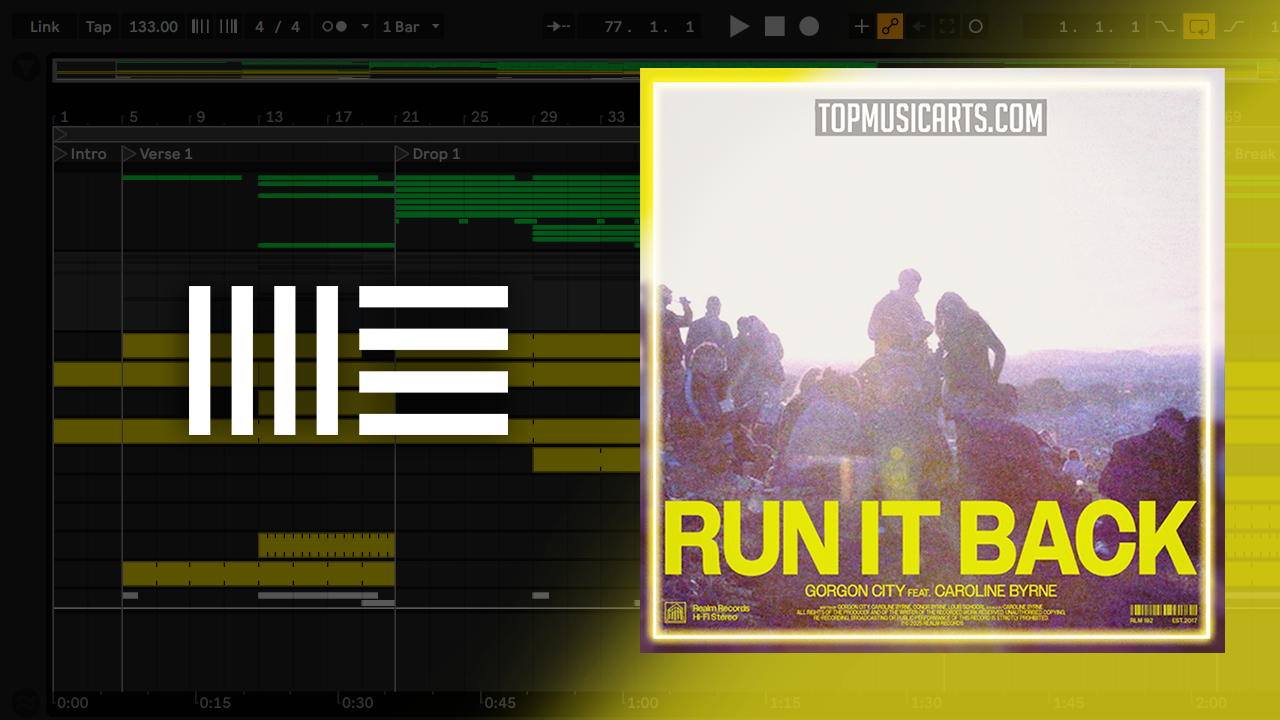Open the metronome settings dropdown arrow
This screenshot has height=720, width=1280.
(x=364, y=27)
